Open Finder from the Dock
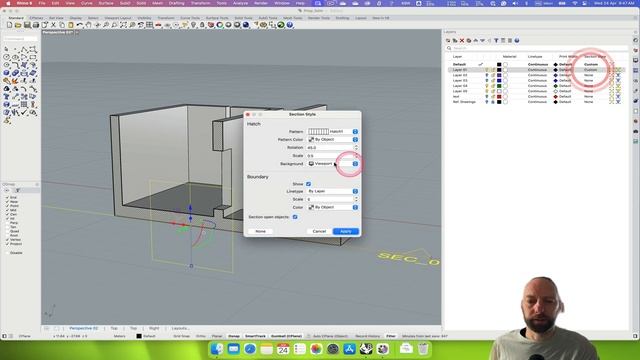The height and width of the screenshot is (360, 640). click(218, 349)
